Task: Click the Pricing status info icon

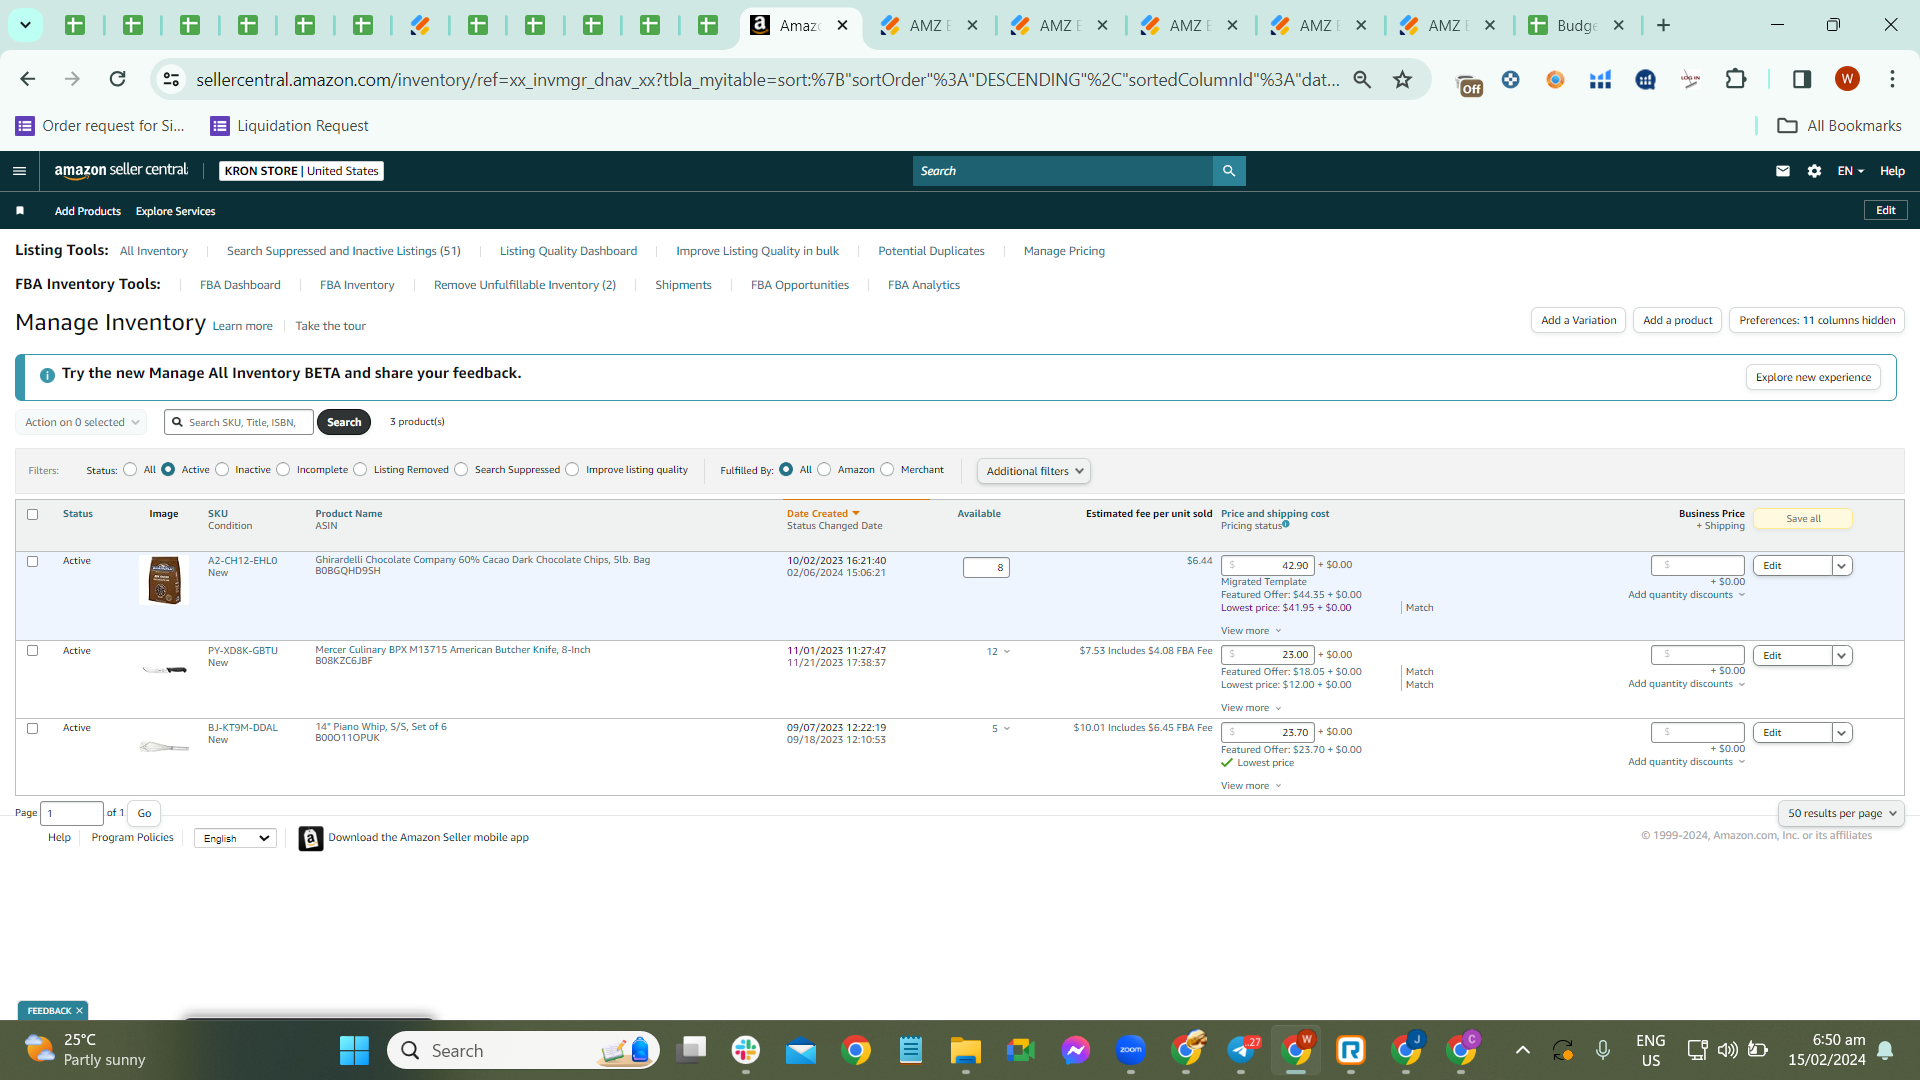Action: 1286,524
